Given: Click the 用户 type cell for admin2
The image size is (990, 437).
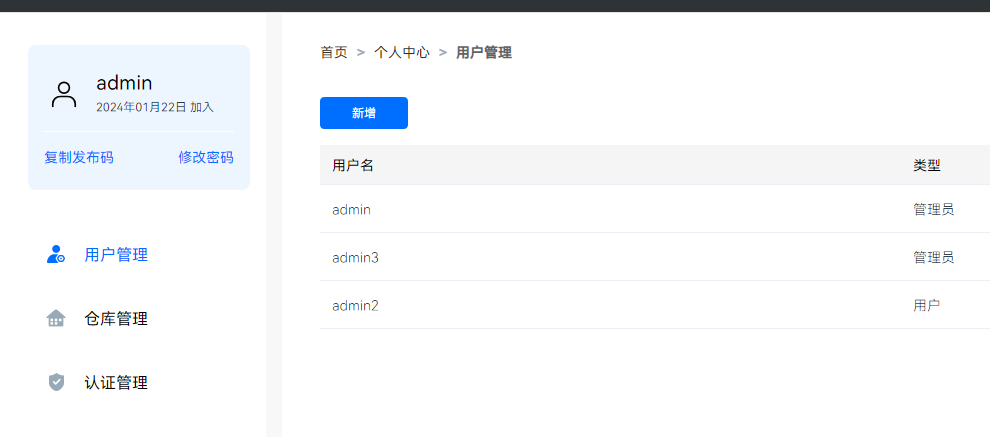Looking at the screenshot, I should (927, 305).
